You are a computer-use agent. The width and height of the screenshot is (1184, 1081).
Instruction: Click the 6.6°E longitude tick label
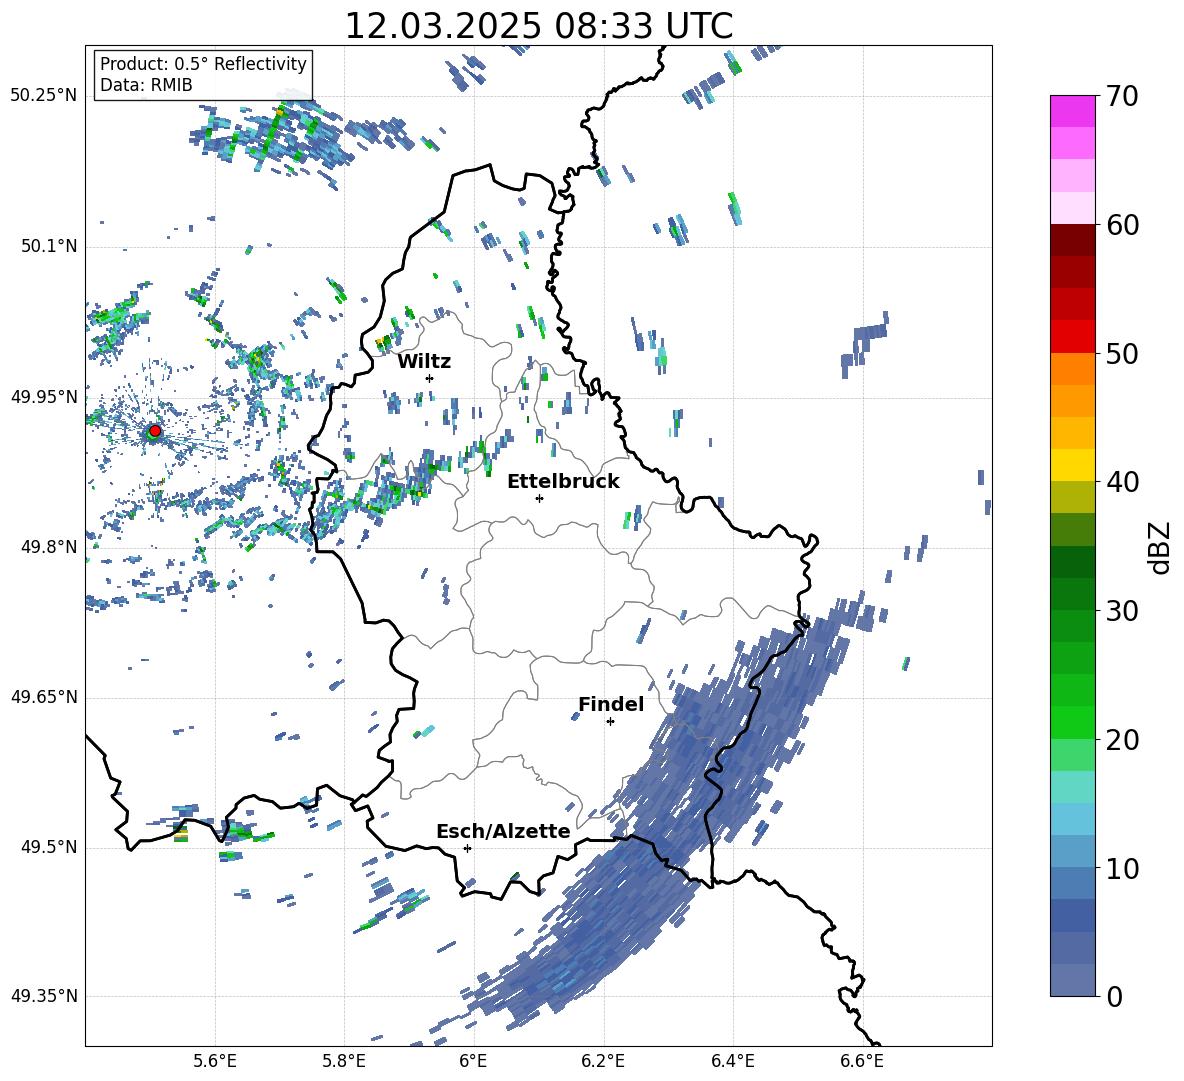[x=862, y=1061]
